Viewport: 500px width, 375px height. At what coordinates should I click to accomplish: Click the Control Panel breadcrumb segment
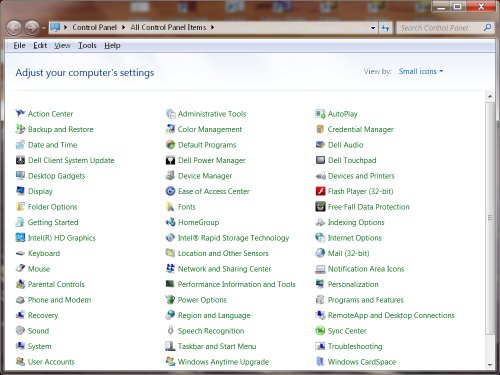point(94,27)
